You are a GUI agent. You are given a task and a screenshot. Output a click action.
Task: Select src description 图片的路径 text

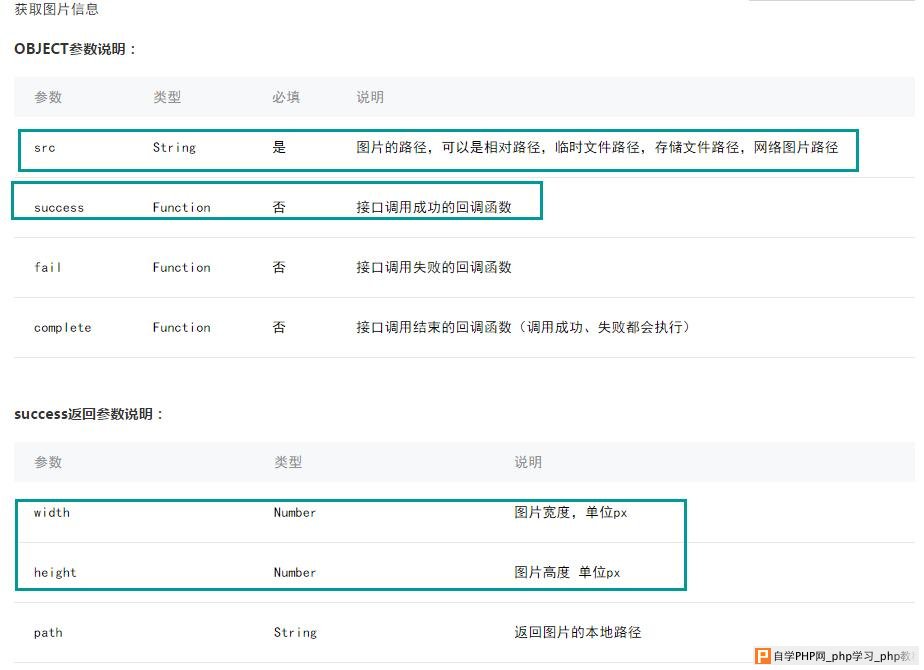tap(597, 147)
